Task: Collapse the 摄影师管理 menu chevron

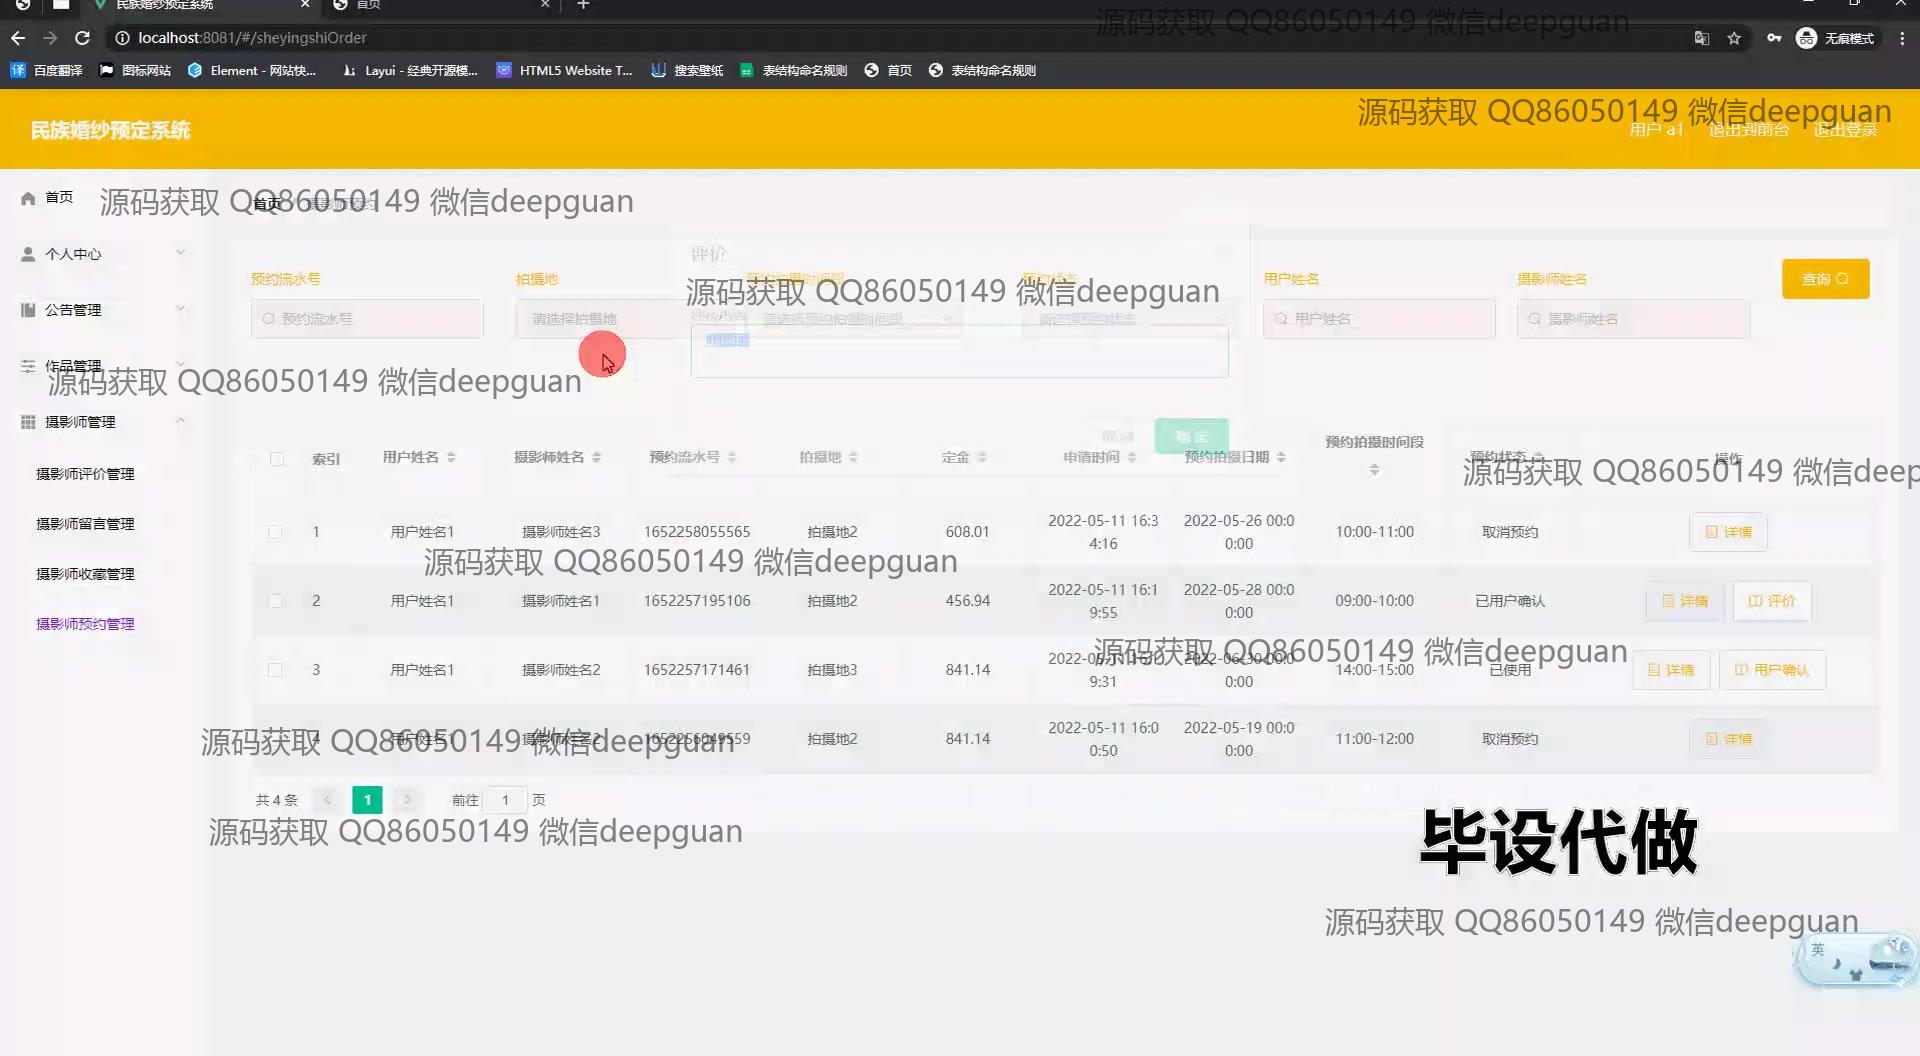Action: (x=181, y=421)
